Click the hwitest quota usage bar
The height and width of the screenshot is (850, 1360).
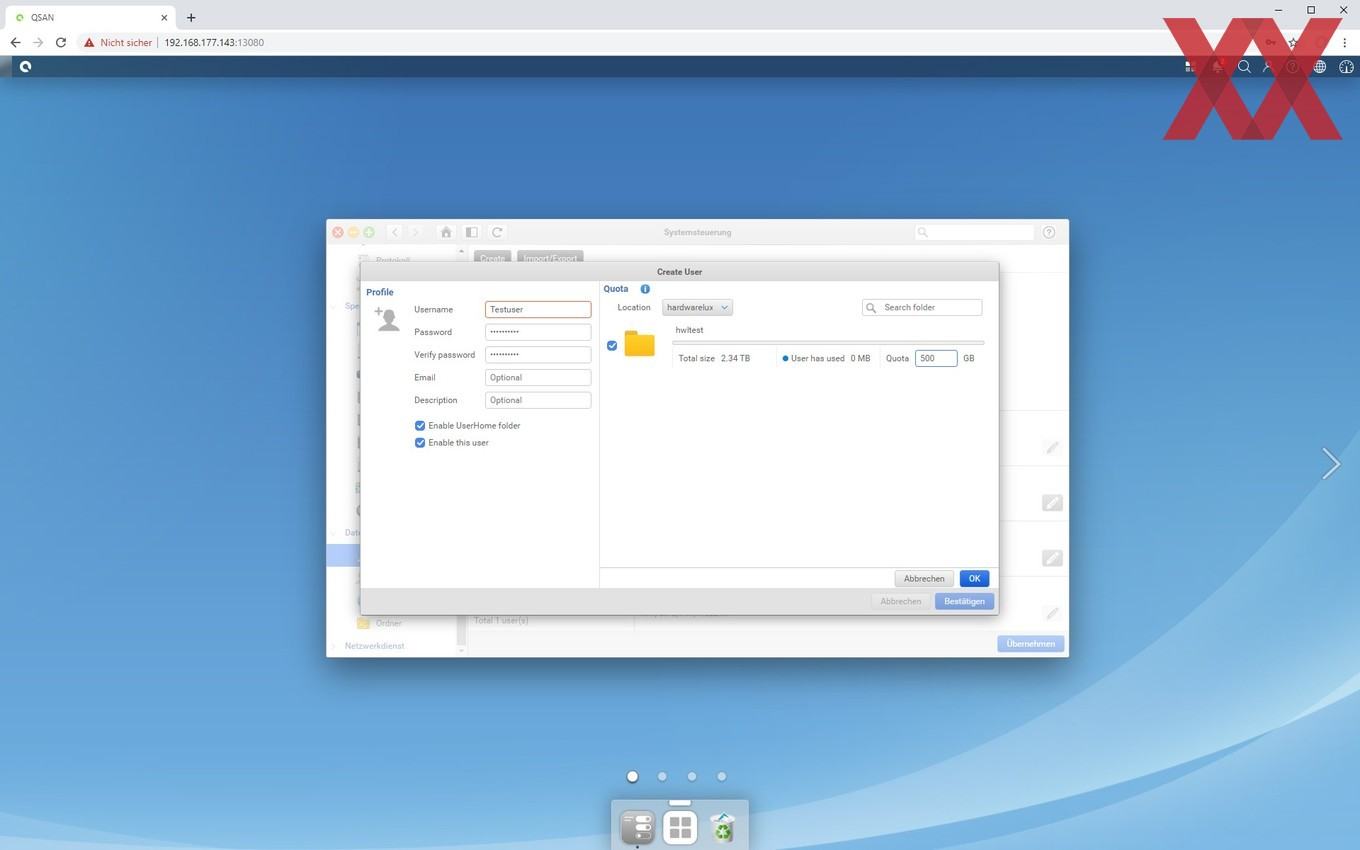828,343
